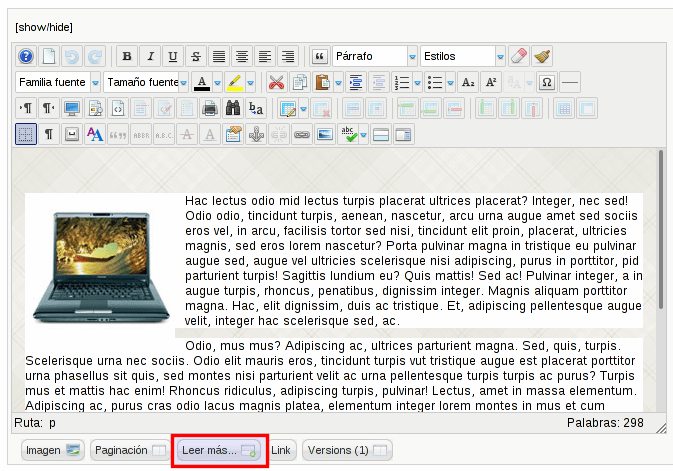Select the laptop image in editor
The width and height of the screenshot is (673, 471).
click(x=102, y=267)
